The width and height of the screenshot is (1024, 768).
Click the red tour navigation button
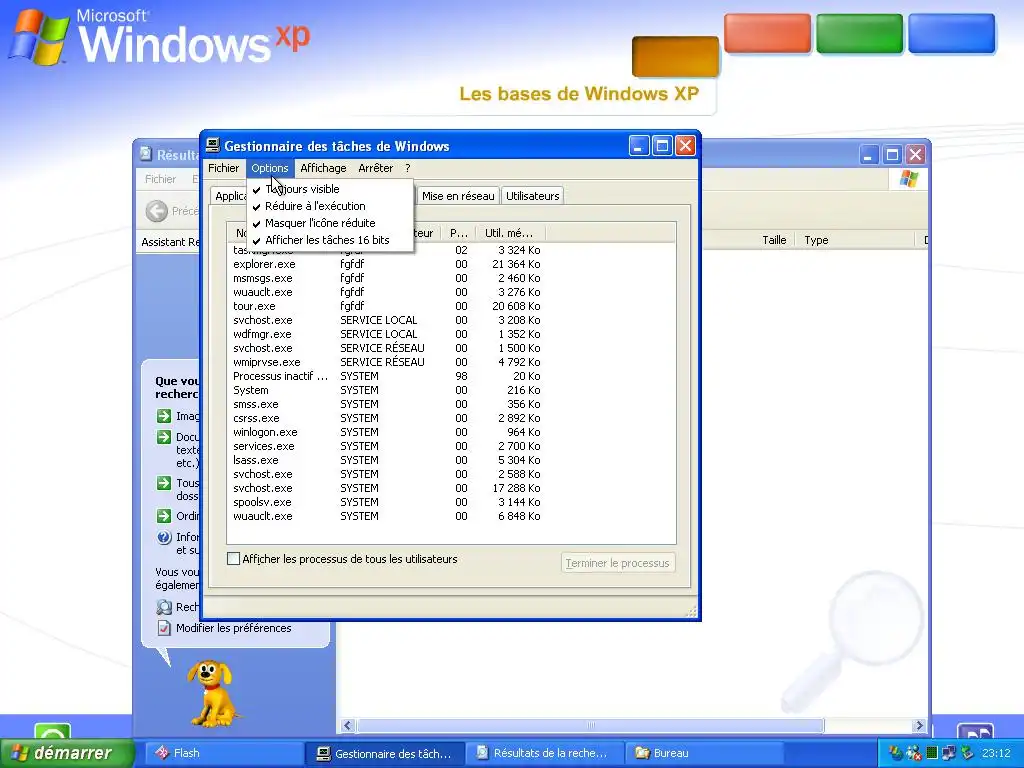coord(767,33)
